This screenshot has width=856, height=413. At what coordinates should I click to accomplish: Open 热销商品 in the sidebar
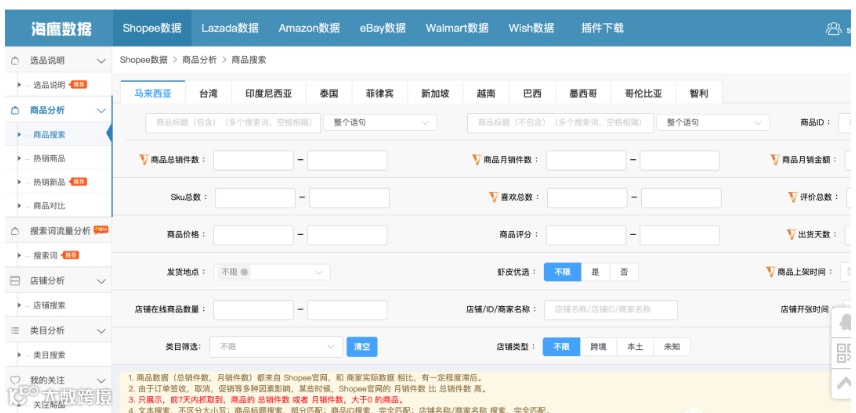pyautogui.click(x=50, y=158)
